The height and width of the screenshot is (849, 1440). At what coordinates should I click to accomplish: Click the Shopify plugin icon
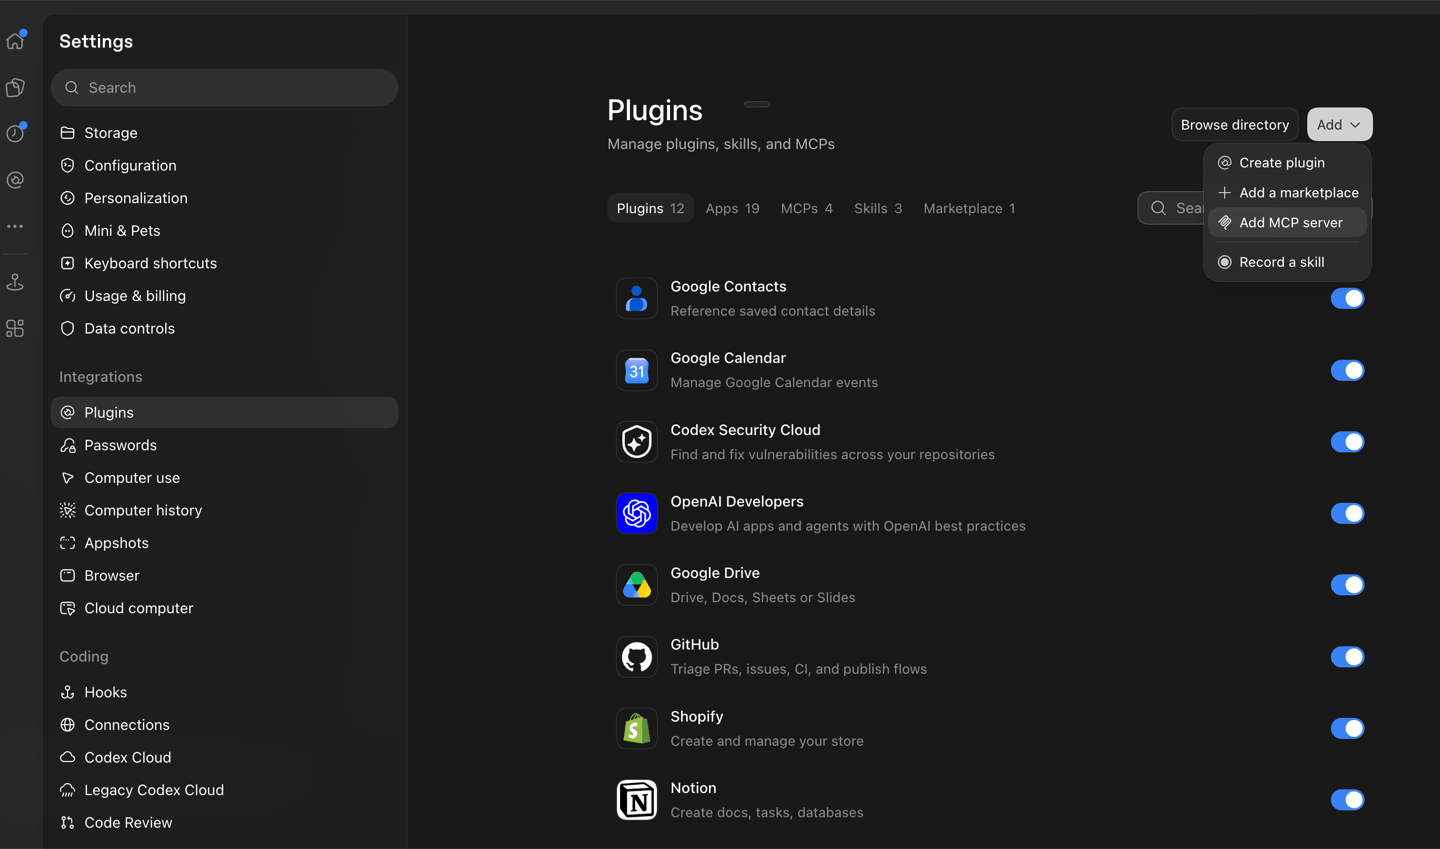click(x=637, y=728)
